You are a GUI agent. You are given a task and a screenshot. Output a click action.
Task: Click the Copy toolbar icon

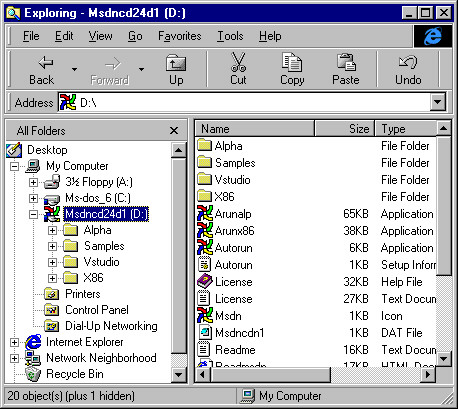292,62
